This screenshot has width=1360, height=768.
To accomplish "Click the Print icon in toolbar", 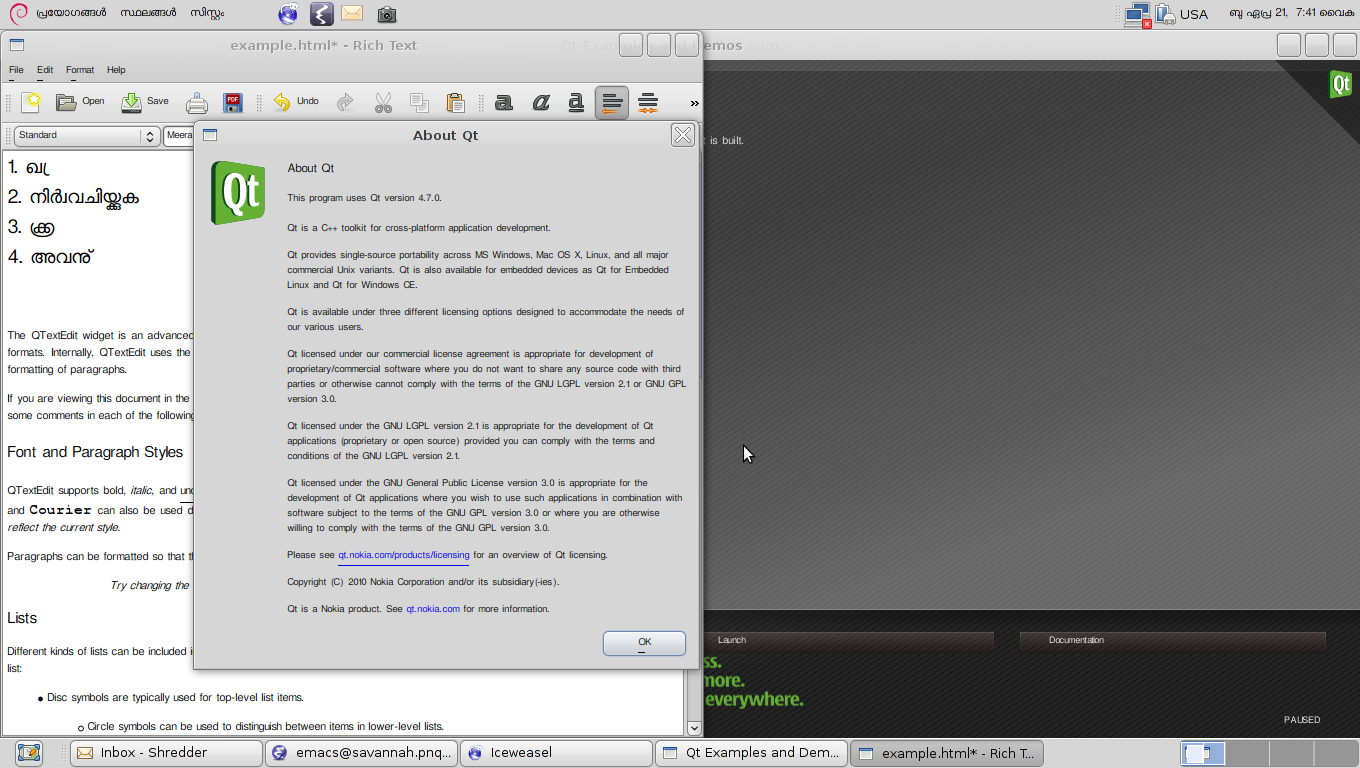I will (x=197, y=102).
